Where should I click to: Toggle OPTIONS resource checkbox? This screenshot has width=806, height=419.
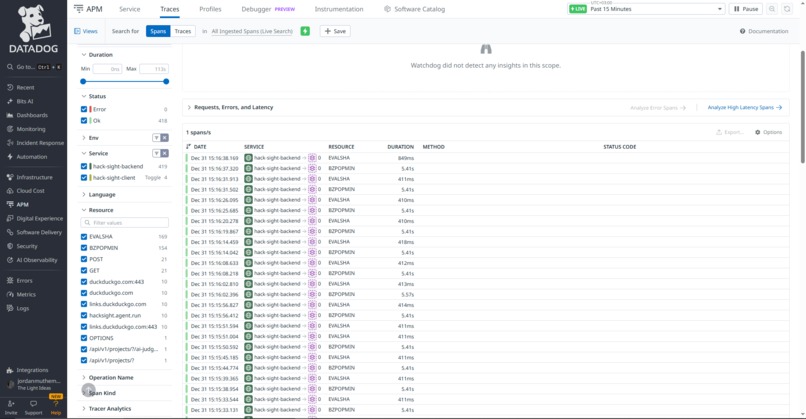tap(84, 338)
